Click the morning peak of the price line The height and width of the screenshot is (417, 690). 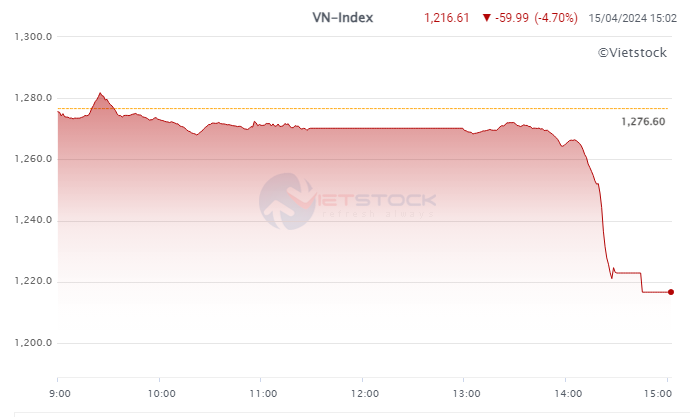click(100, 93)
